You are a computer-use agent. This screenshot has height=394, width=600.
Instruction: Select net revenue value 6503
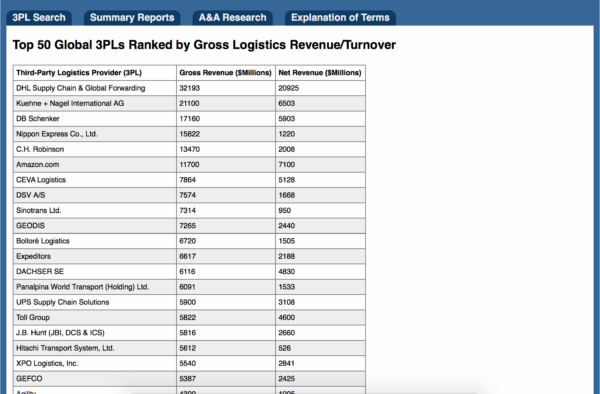[287, 103]
